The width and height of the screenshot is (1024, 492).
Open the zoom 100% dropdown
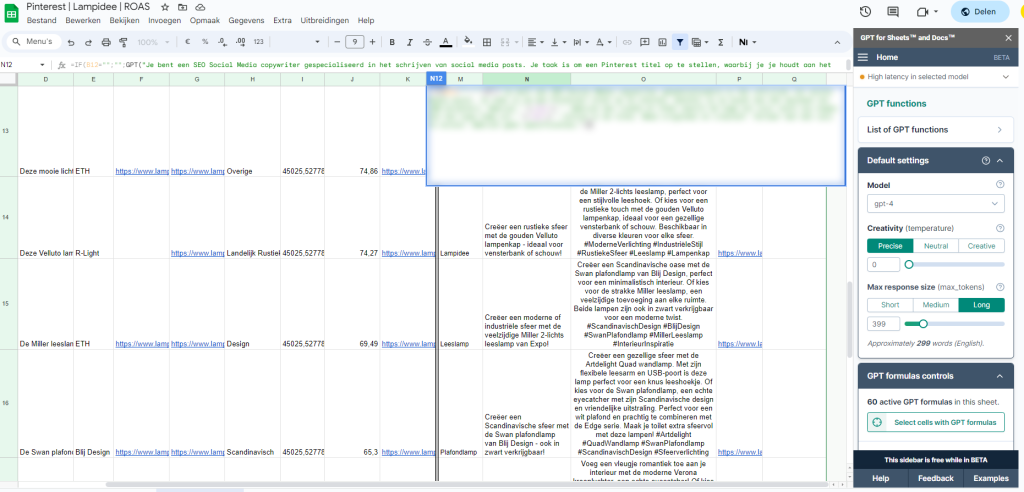(154, 42)
